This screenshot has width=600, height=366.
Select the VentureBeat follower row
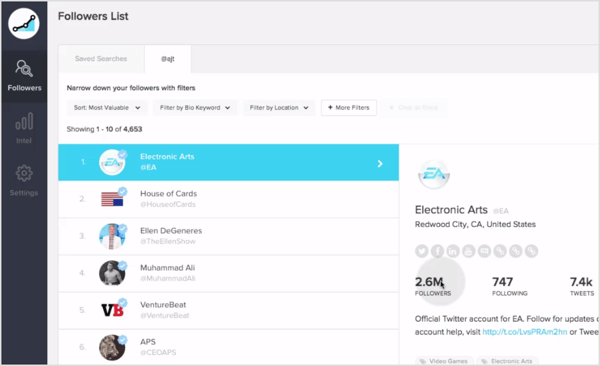point(228,310)
